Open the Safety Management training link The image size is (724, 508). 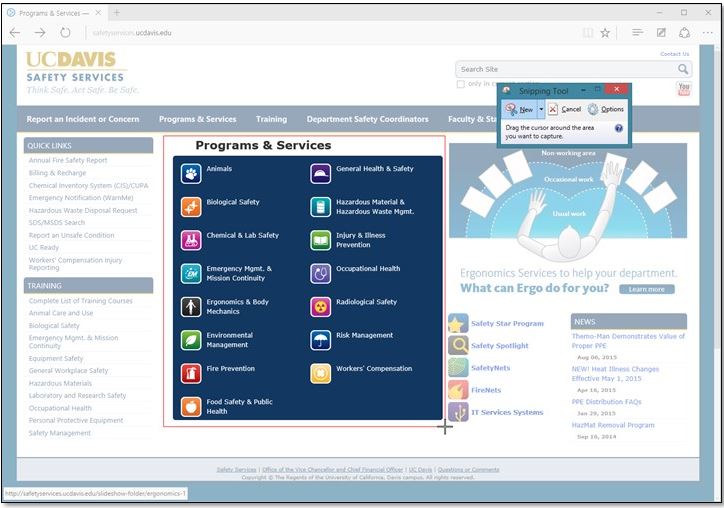tap(60, 433)
